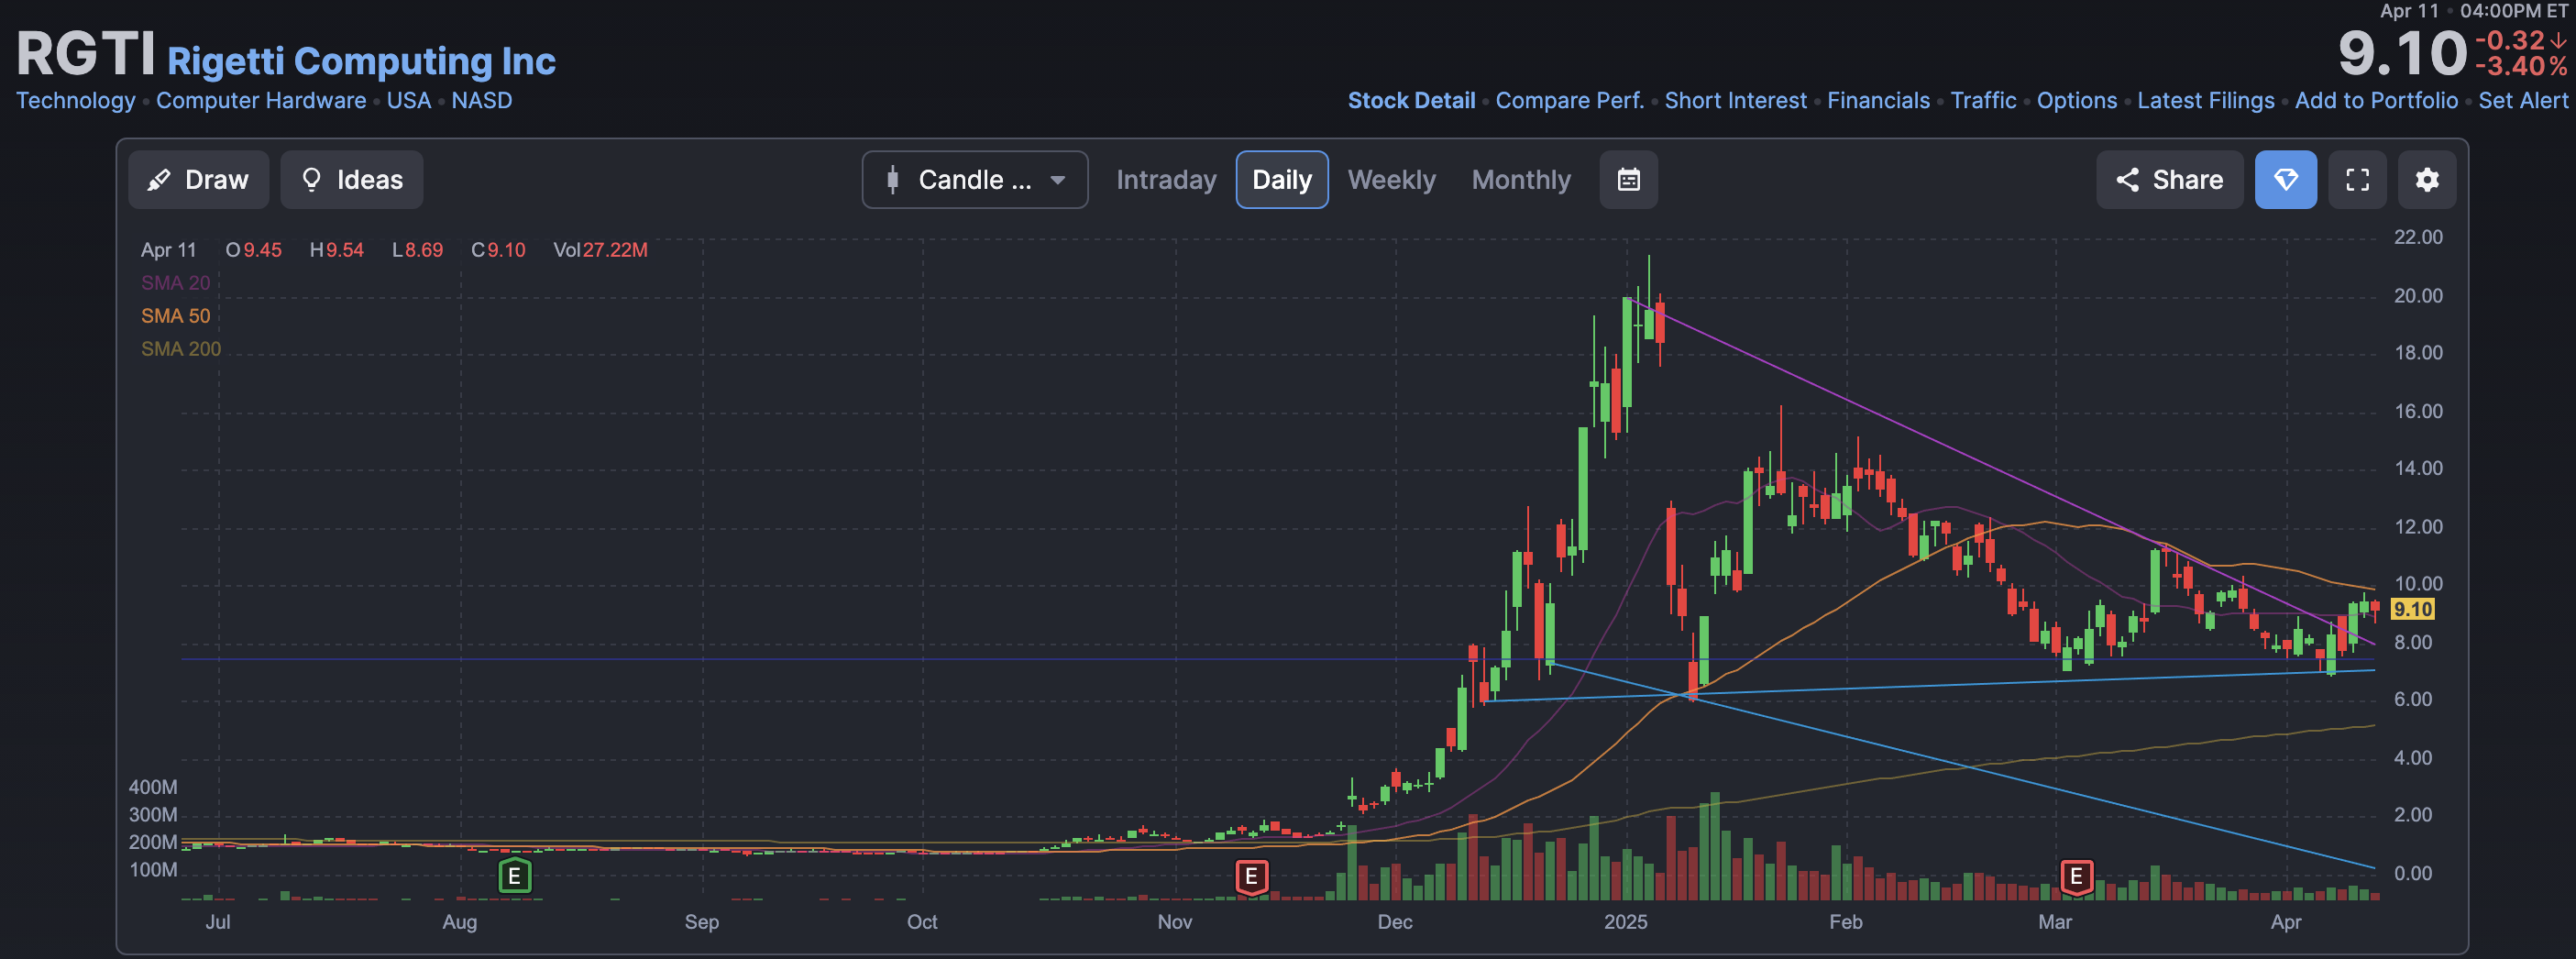Toggle the SMA 20 indicator label

[175, 283]
